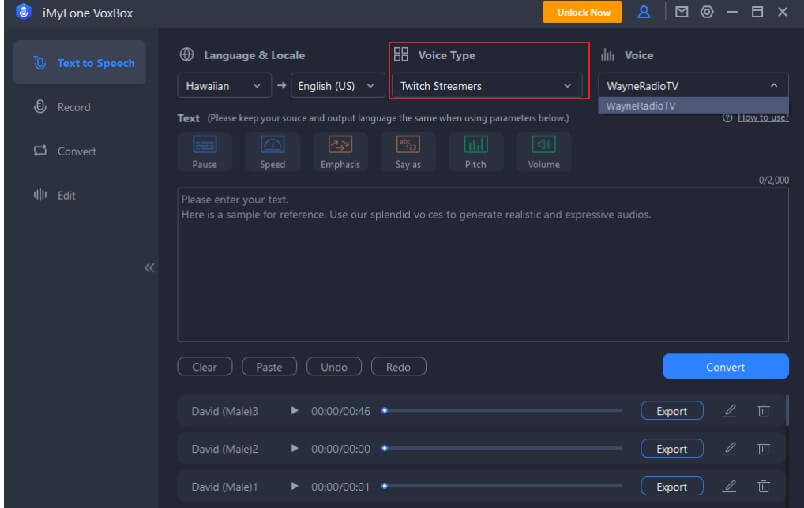Collapse the WayneRadioTV voice dropdown
The width and height of the screenshot is (804, 508).
(x=693, y=86)
